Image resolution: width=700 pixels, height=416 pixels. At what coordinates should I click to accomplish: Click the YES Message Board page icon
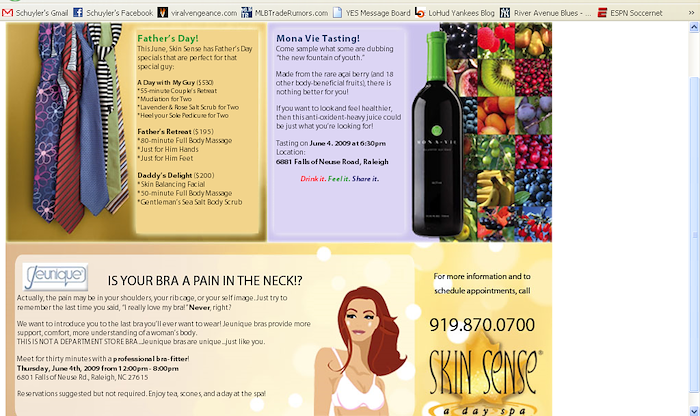(x=338, y=12)
